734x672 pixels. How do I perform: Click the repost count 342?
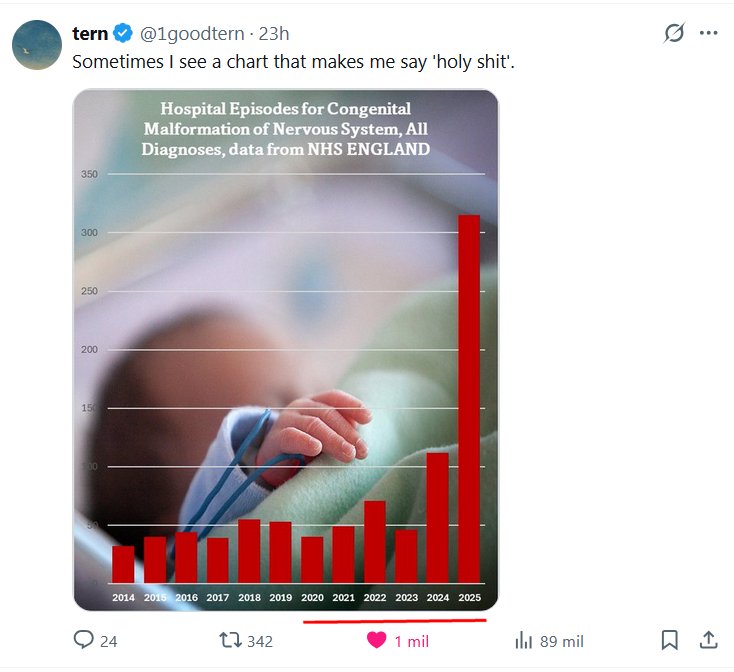[x=260, y=641]
